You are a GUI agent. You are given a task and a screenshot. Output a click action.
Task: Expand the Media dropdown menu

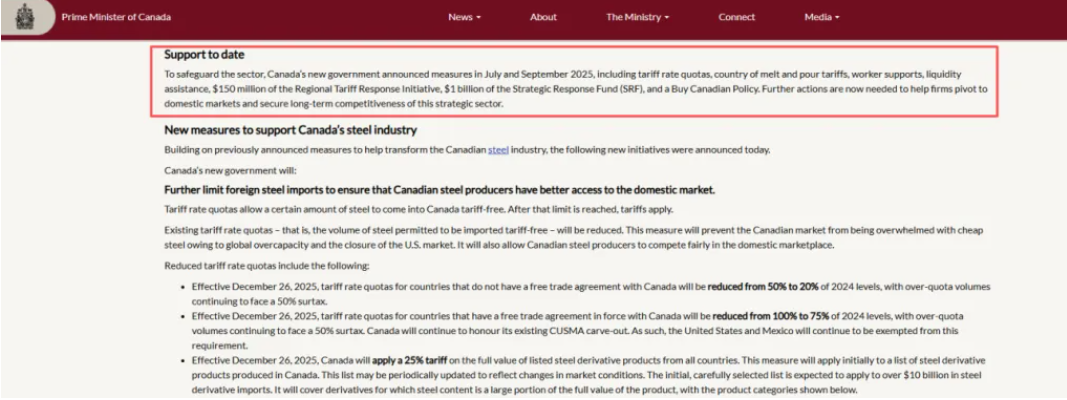click(821, 17)
